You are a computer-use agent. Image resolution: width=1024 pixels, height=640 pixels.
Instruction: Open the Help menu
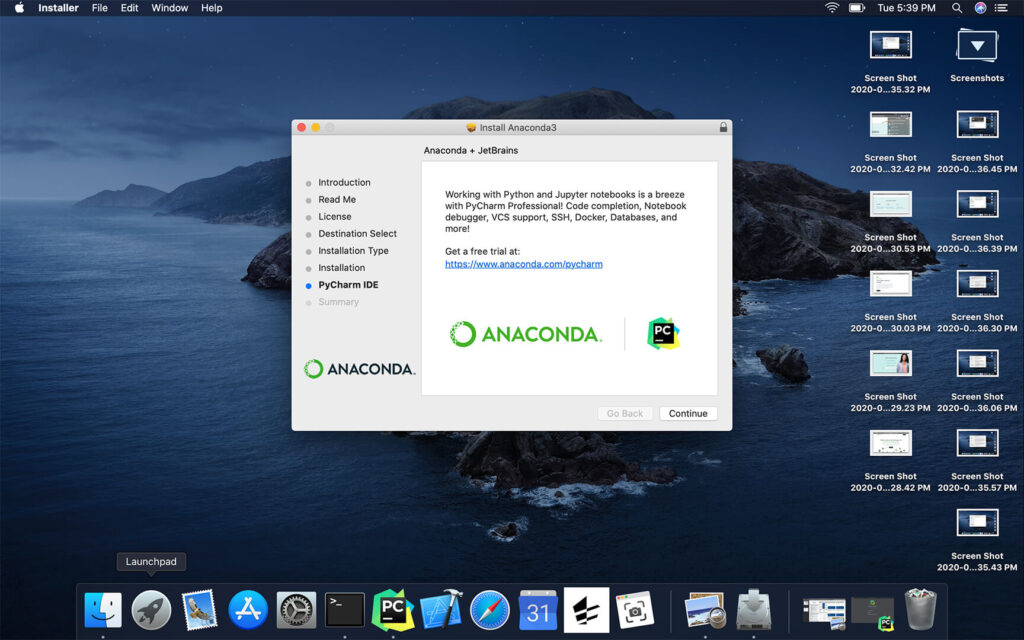pos(212,8)
